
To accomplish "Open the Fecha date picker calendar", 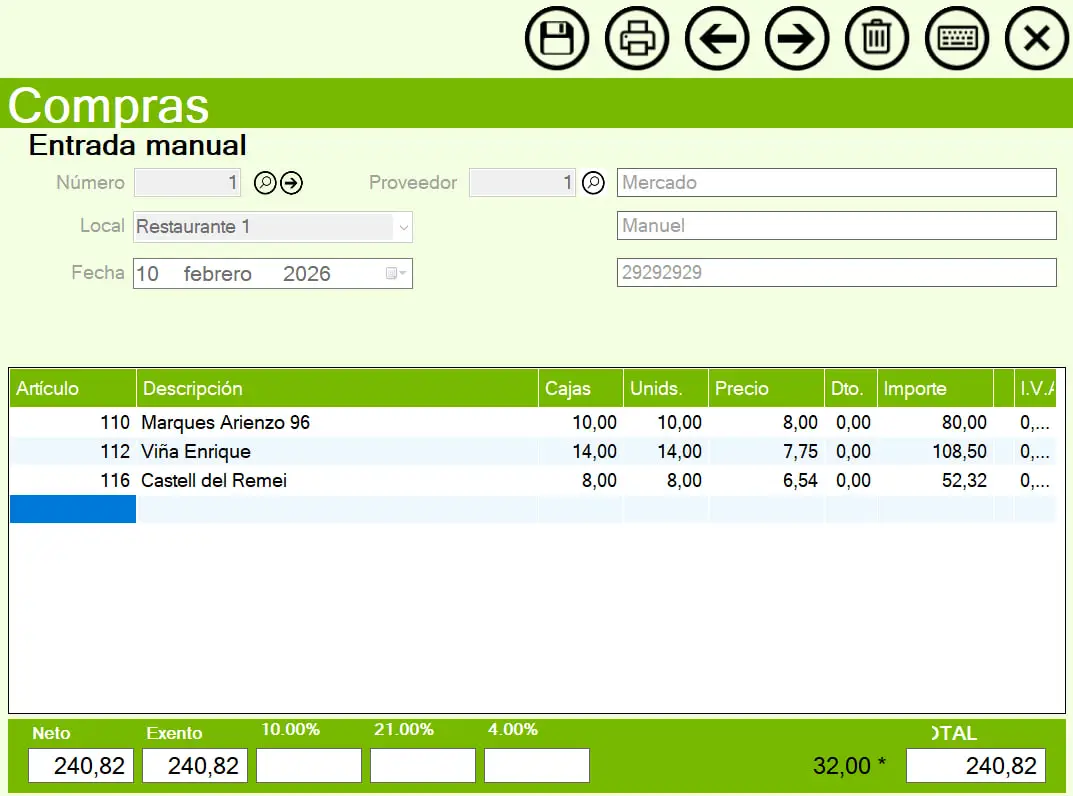I will [396, 273].
